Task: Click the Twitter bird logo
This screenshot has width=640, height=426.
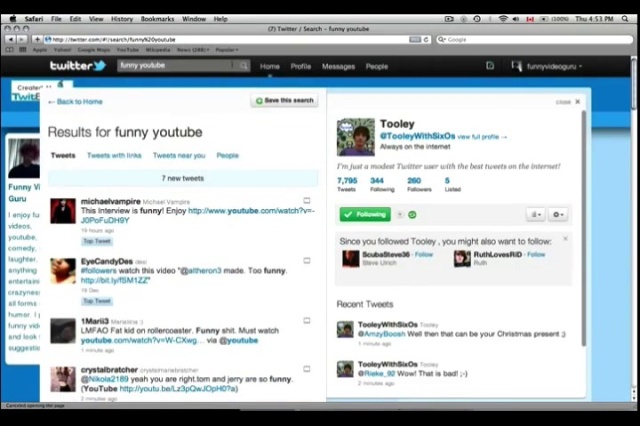Action: (100, 65)
